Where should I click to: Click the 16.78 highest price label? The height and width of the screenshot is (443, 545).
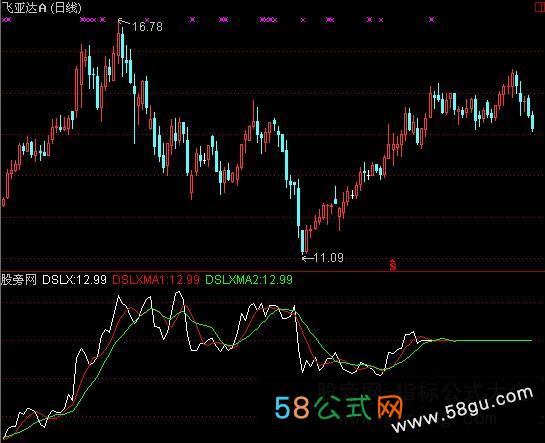147,27
